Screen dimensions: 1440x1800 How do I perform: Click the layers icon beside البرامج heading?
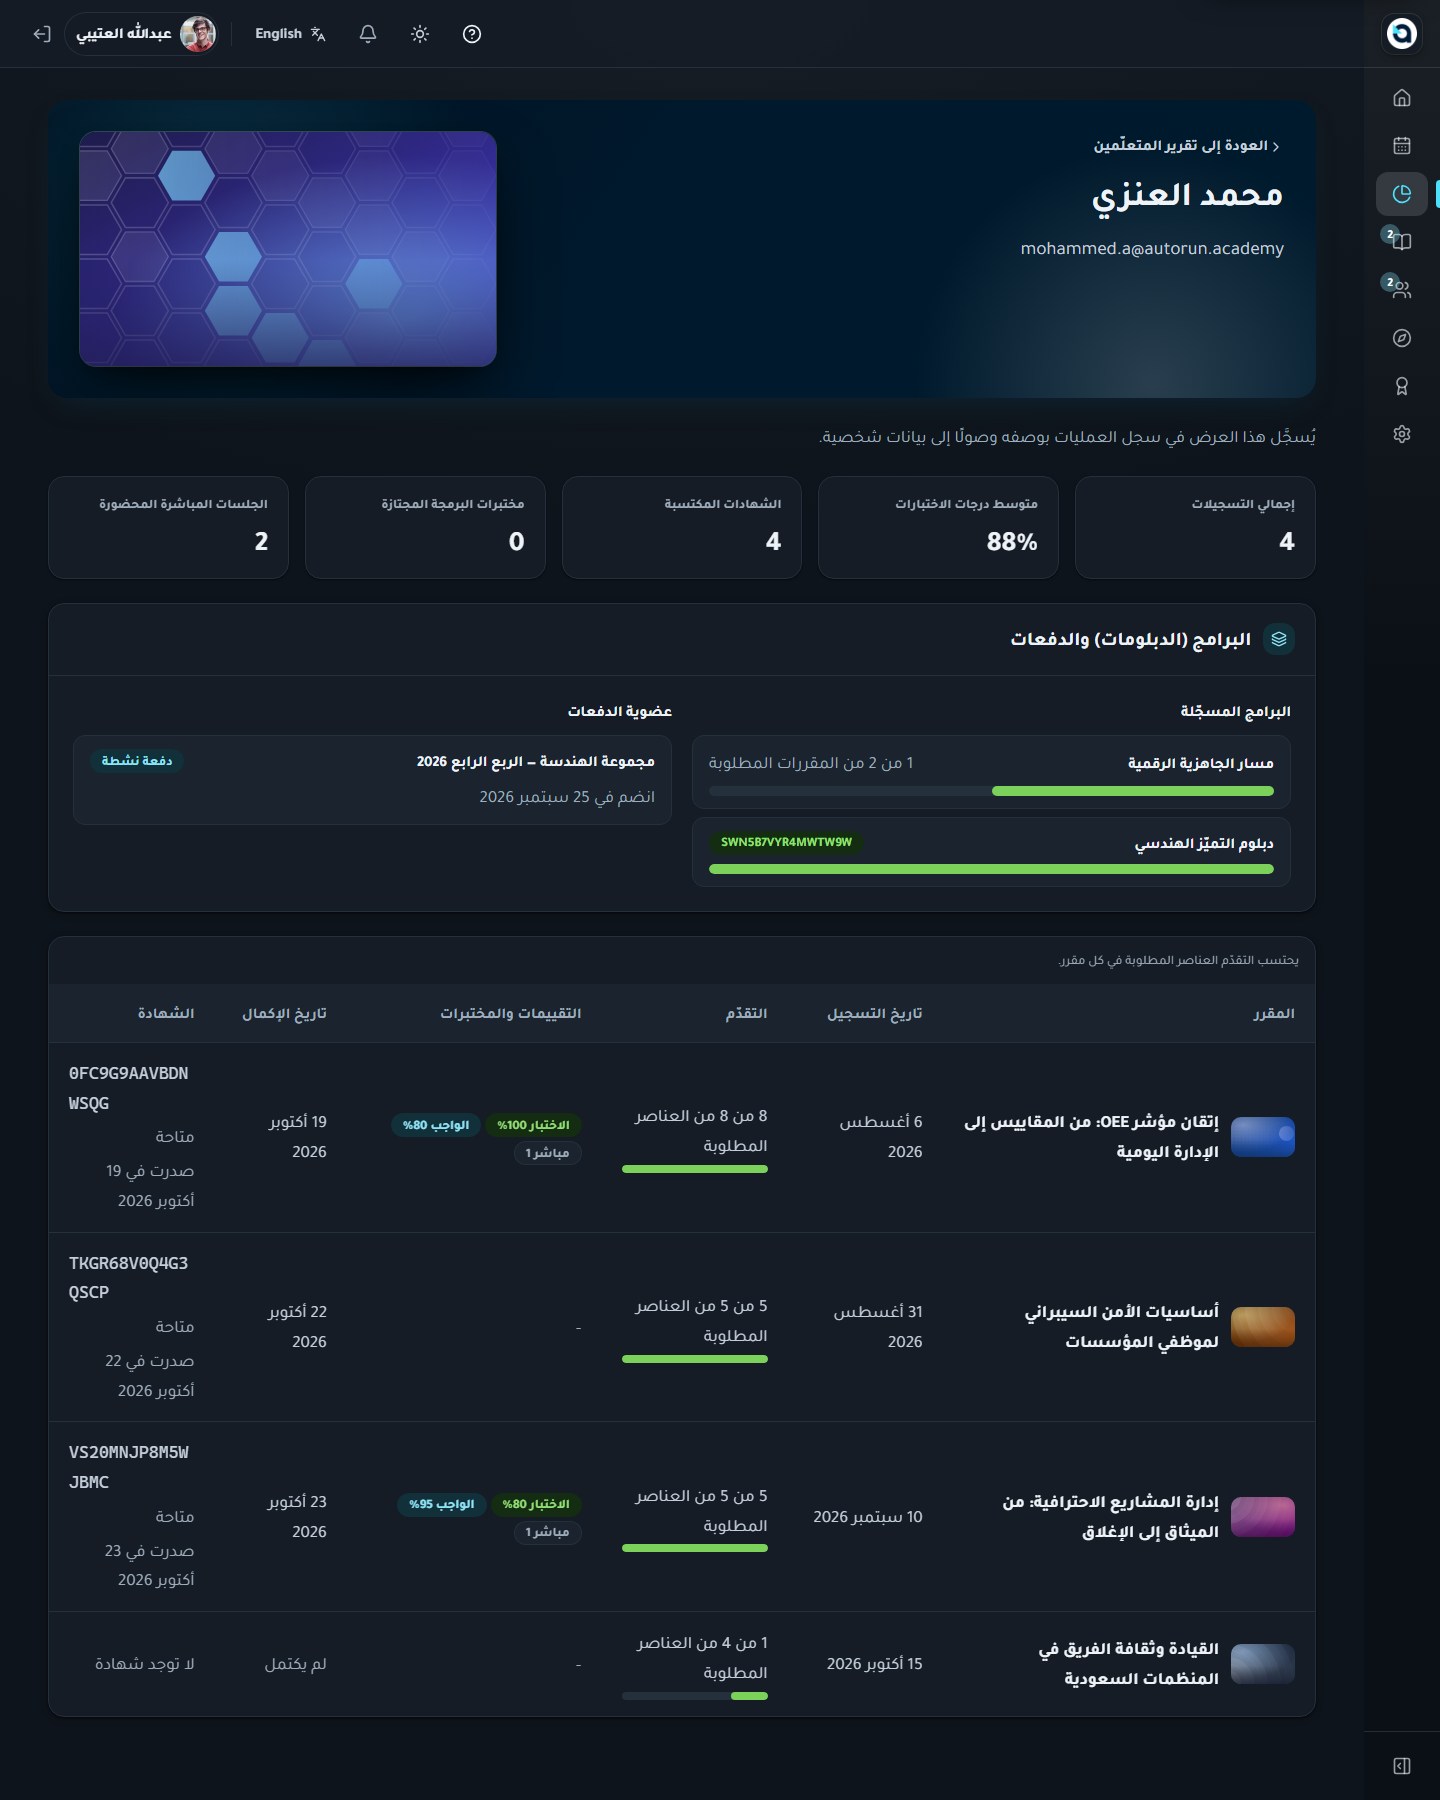(x=1279, y=639)
